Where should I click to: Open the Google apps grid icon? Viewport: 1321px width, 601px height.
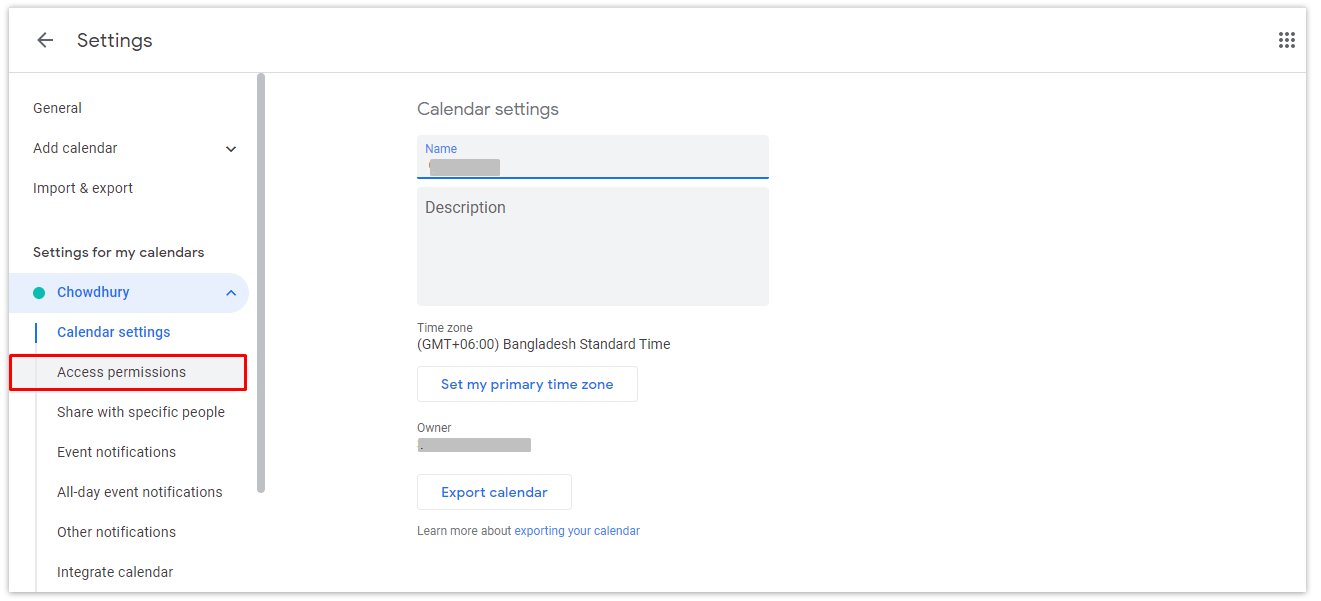tap(1287, 40)
